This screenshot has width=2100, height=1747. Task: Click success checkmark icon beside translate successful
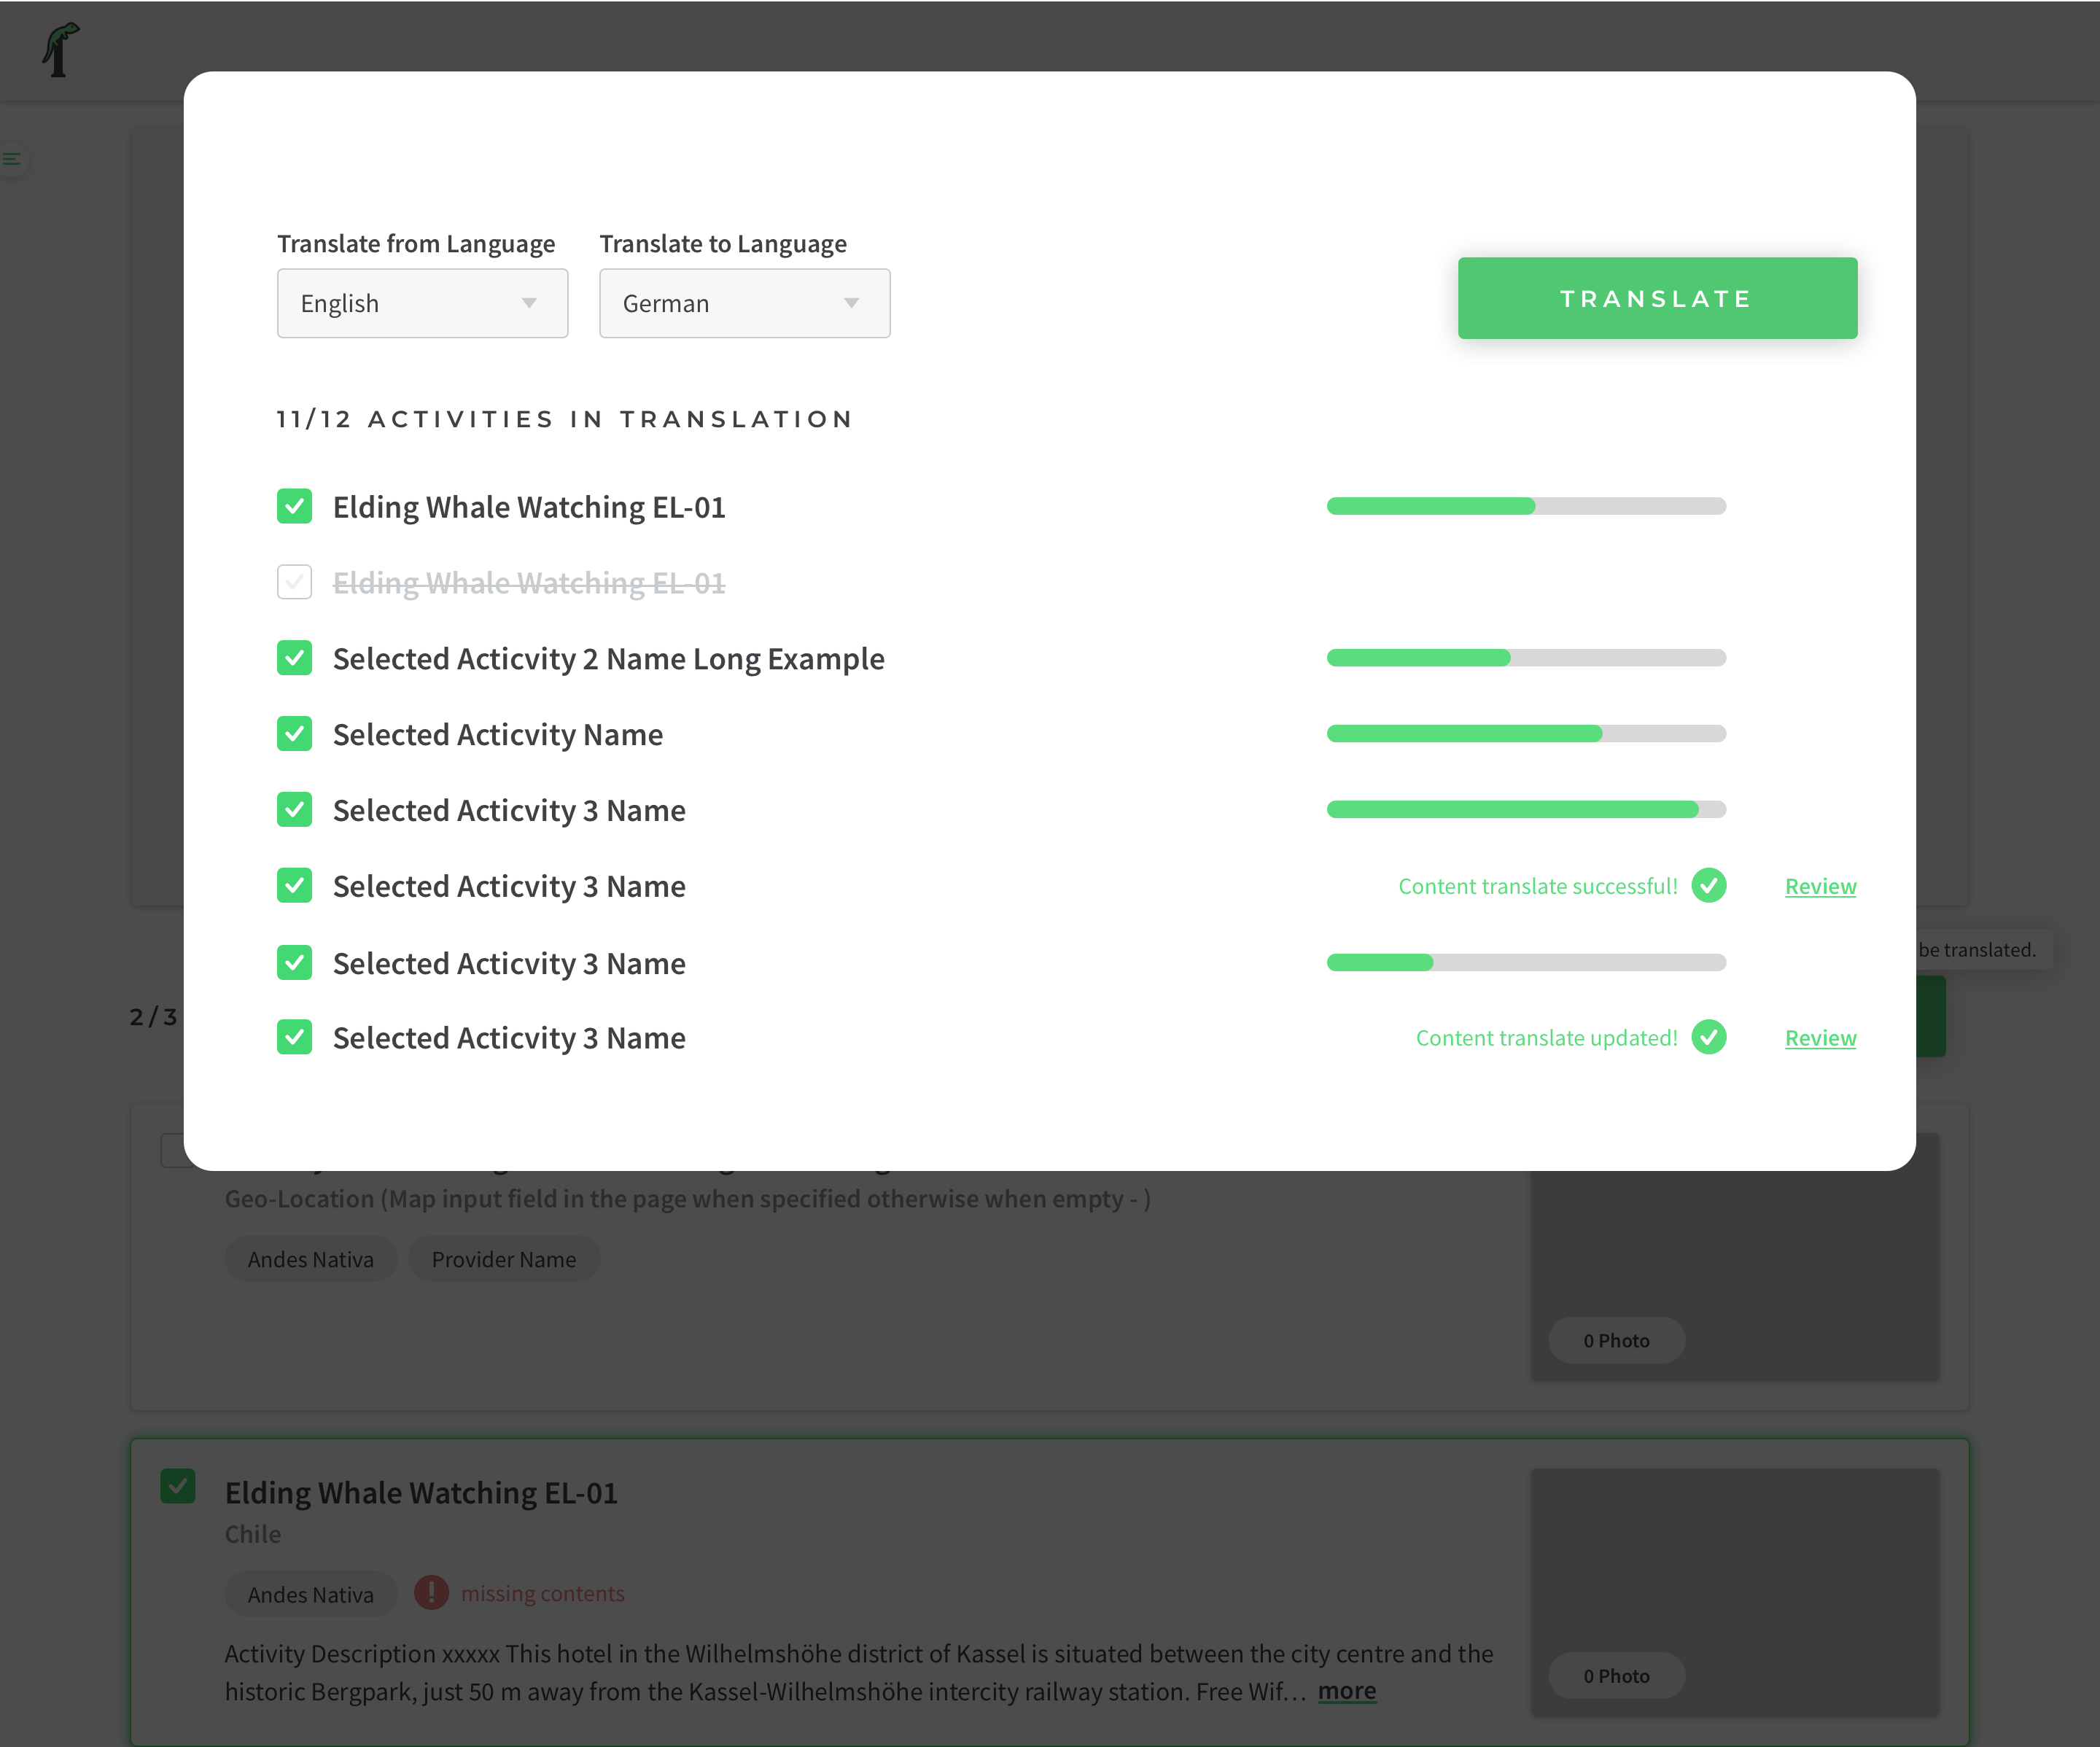(1708, 886)
